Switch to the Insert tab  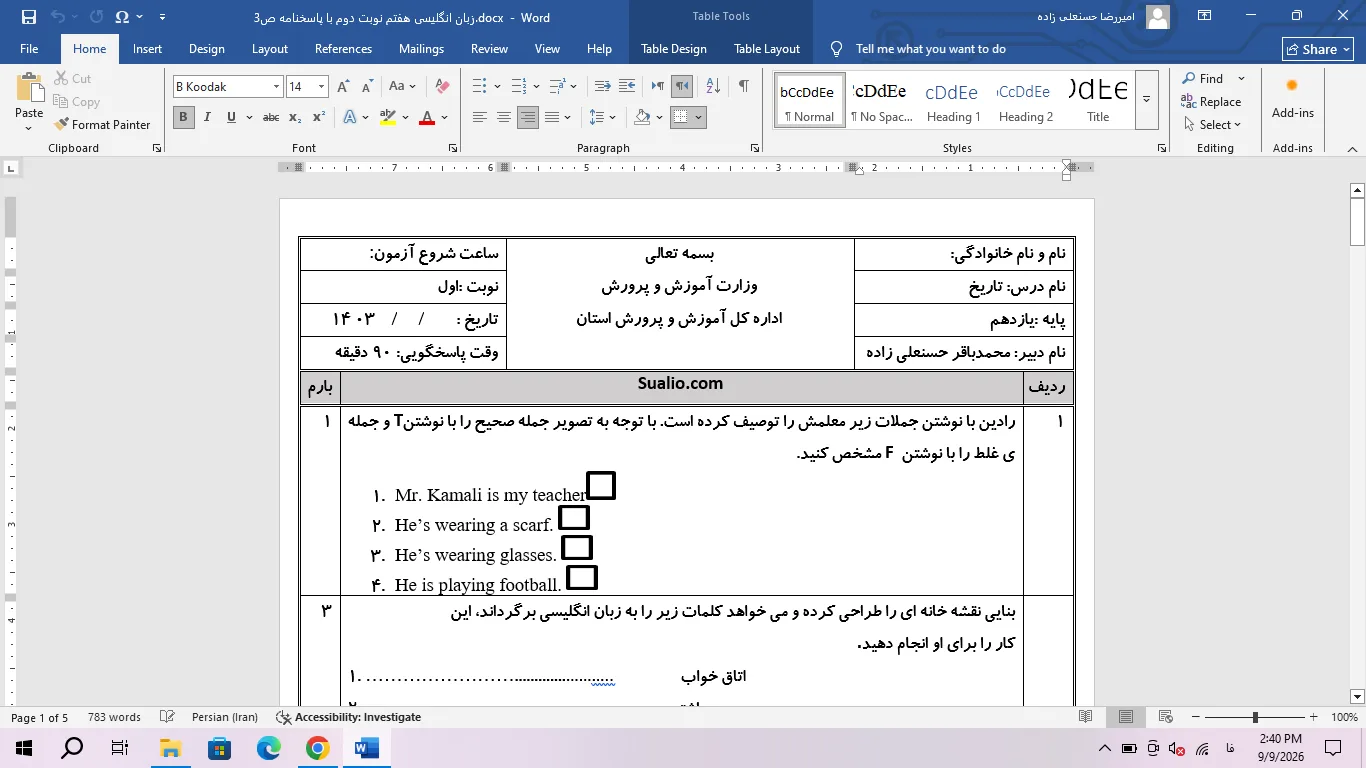[x=147, y=49]
